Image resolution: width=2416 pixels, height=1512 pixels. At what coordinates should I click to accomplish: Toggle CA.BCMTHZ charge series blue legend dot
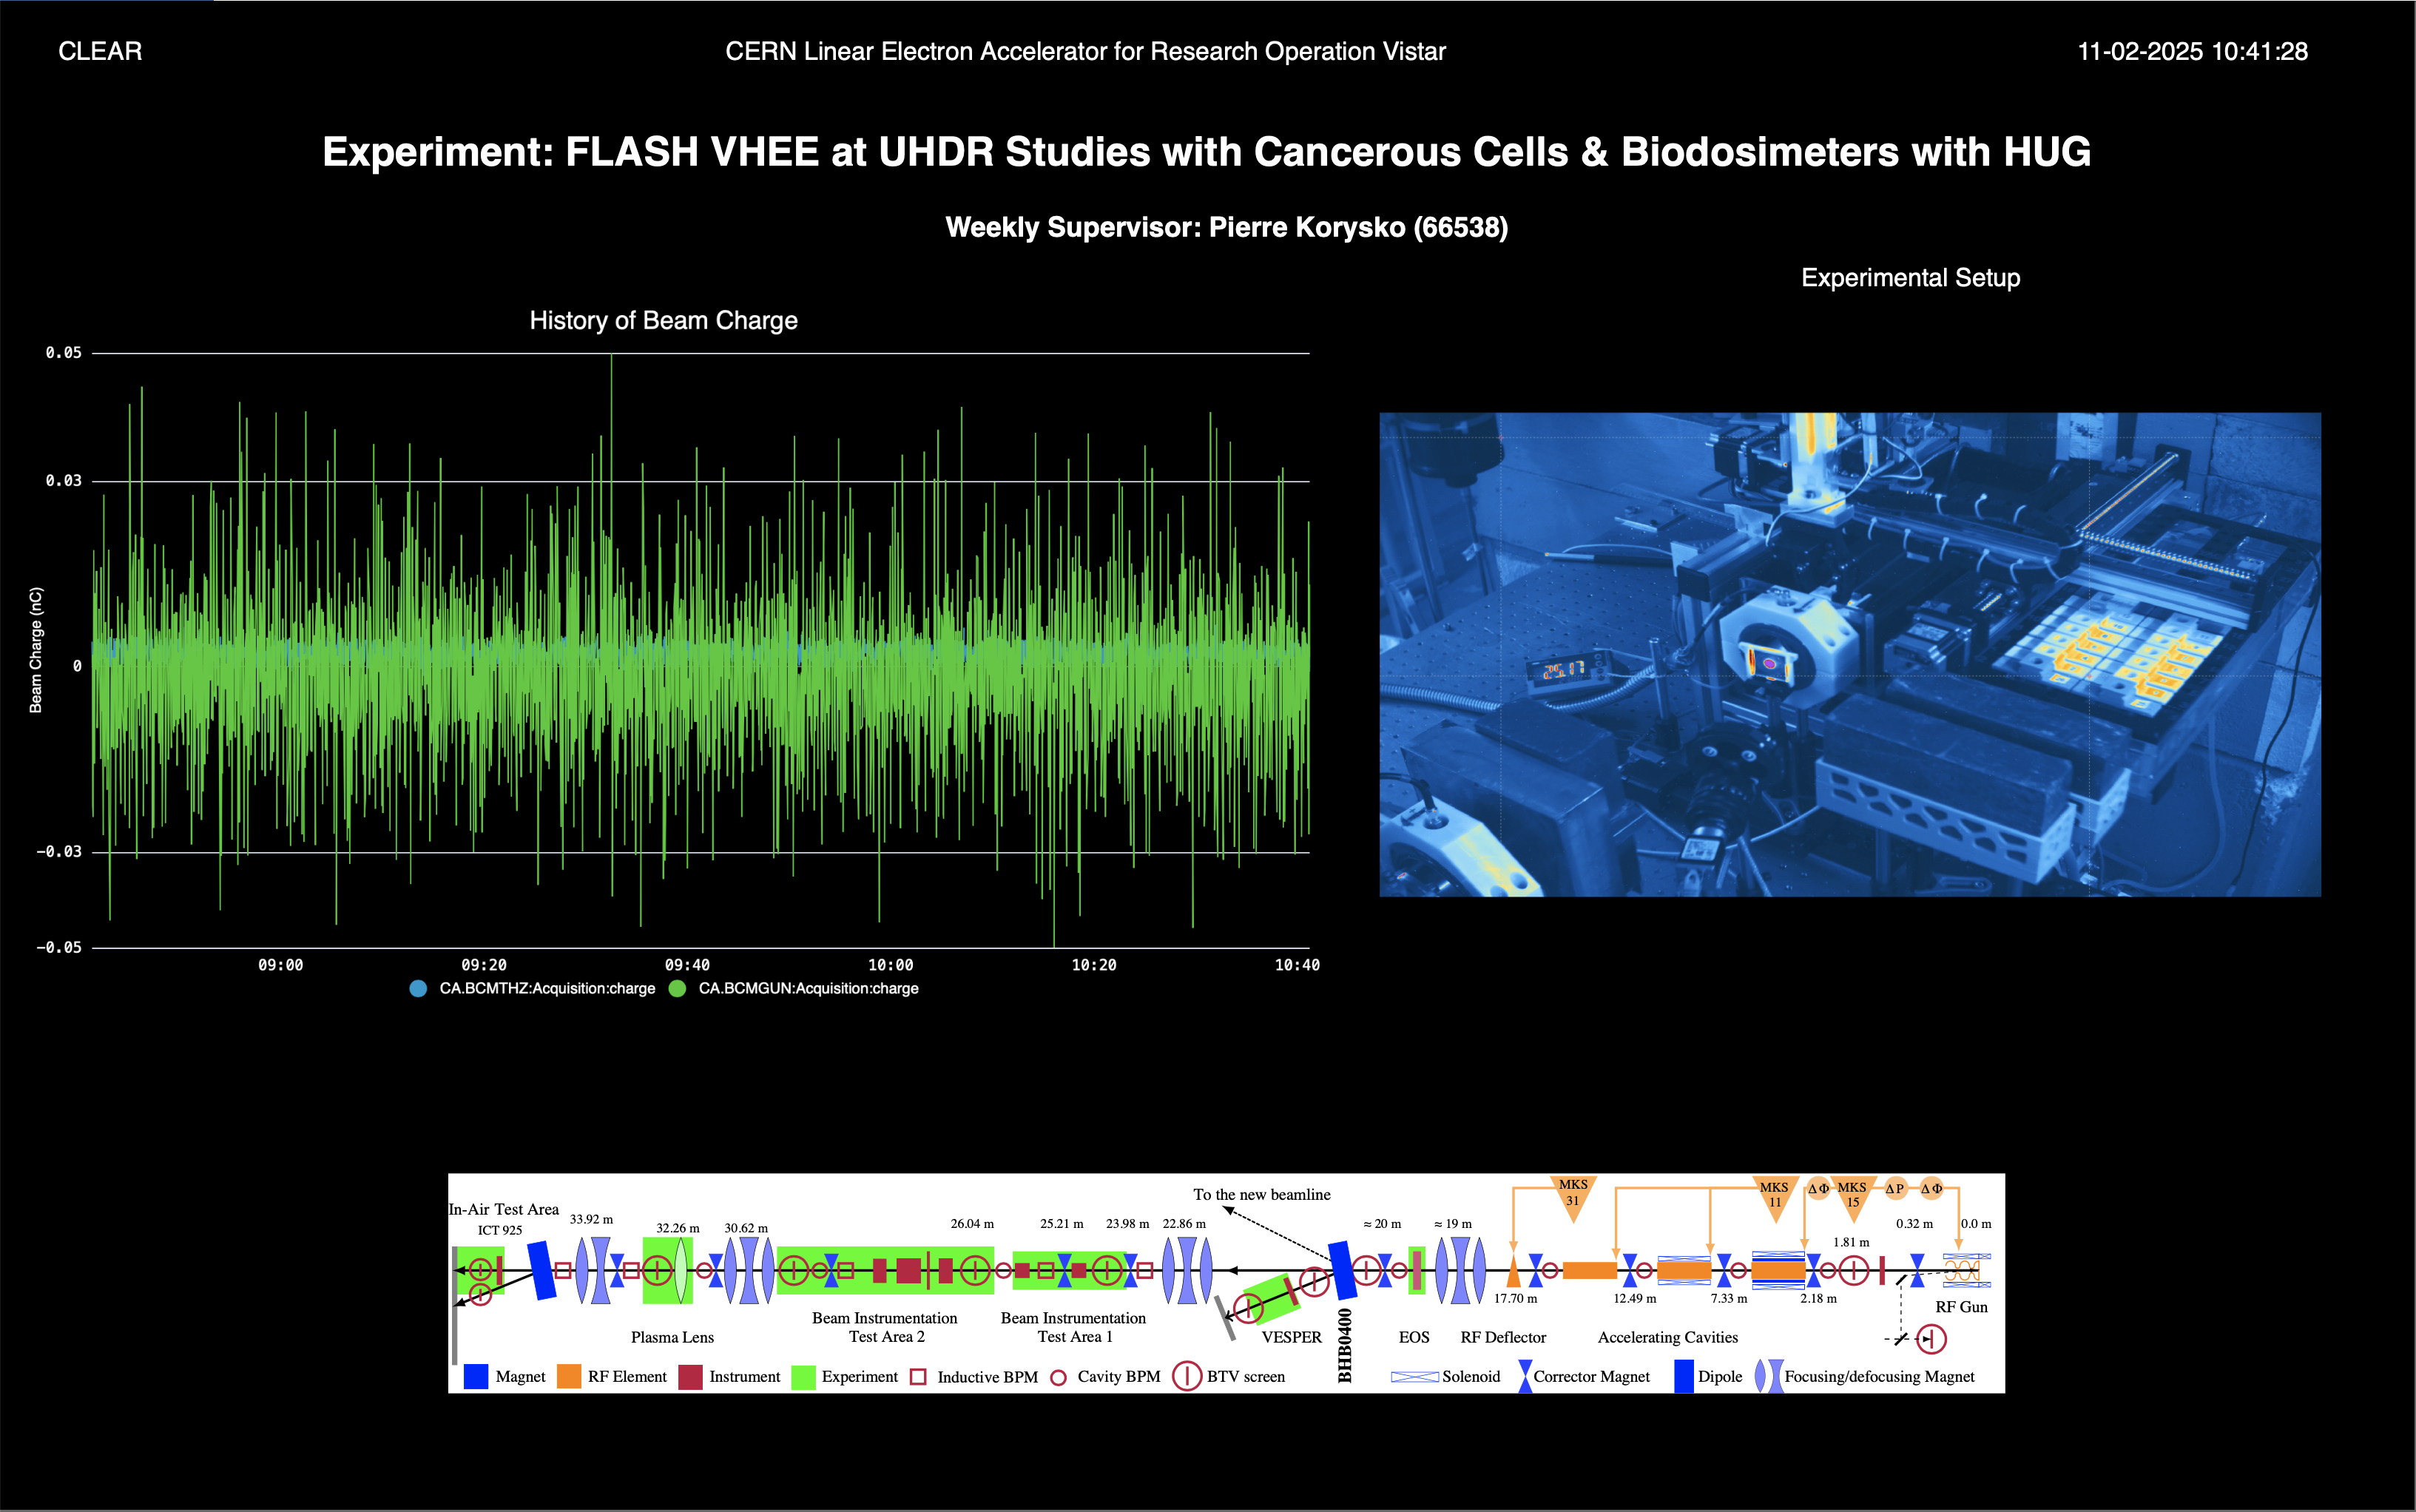[x=418, y=989]
